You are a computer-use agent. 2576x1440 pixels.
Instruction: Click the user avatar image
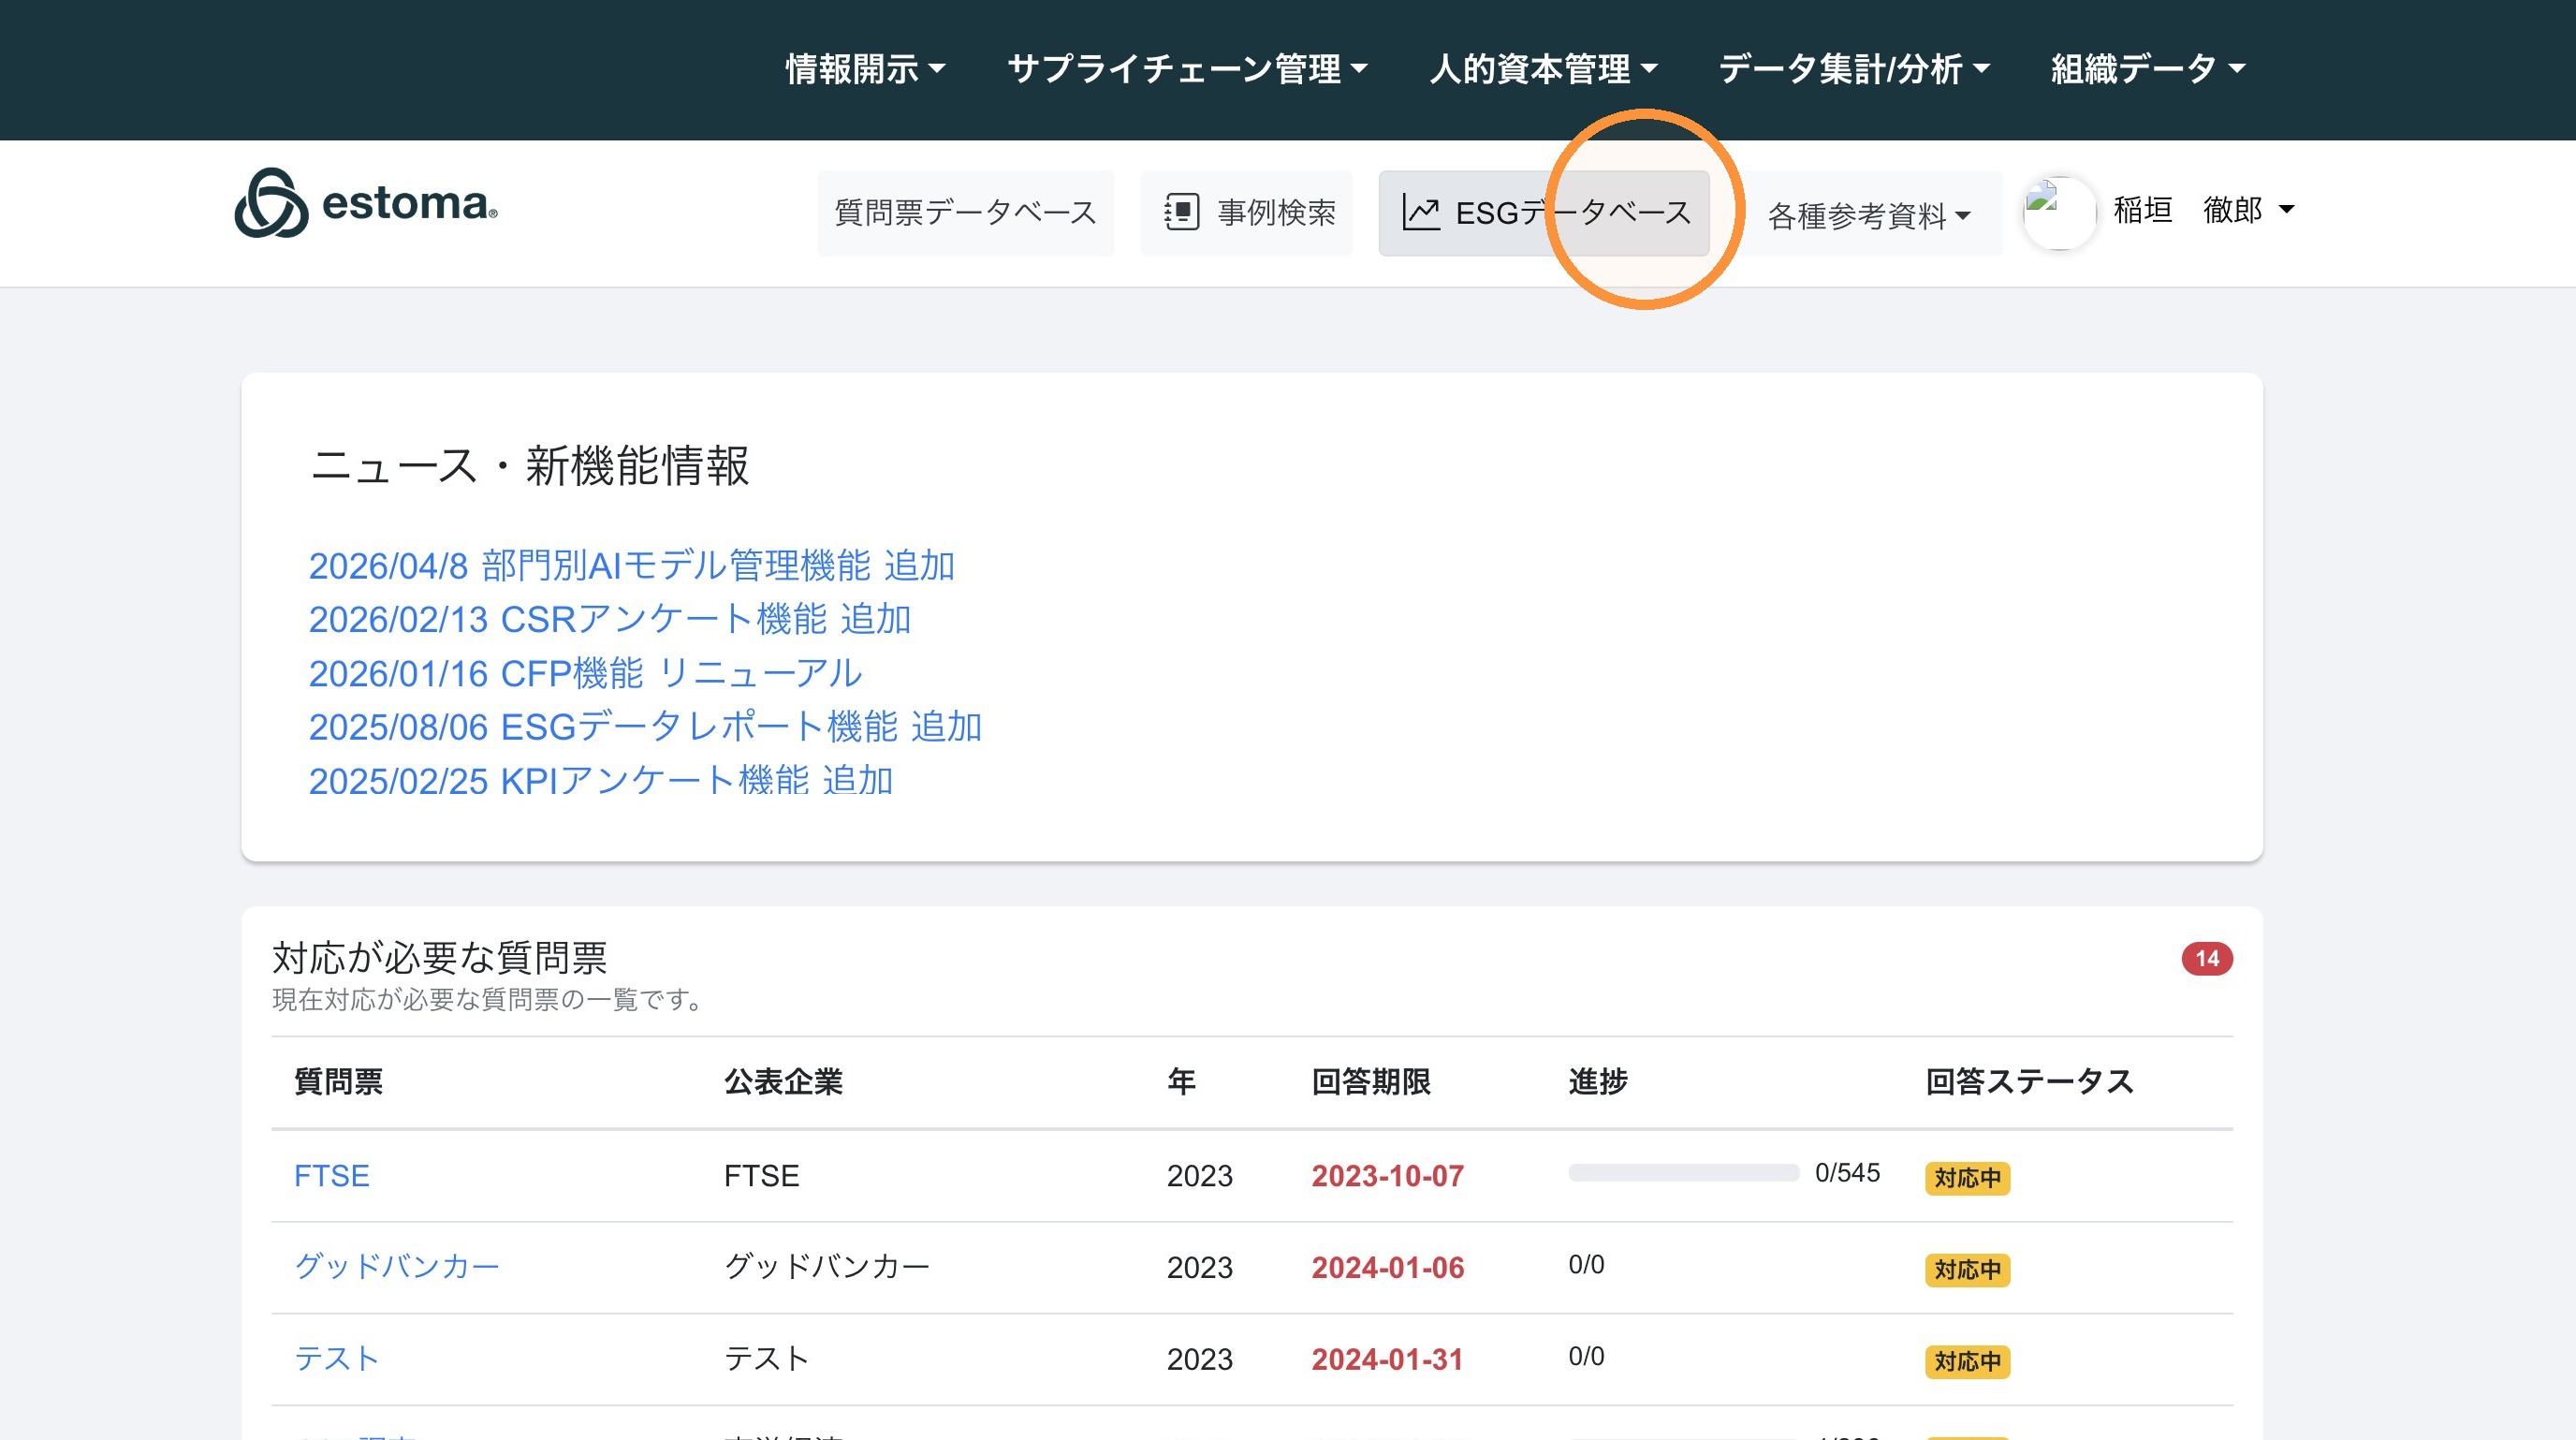2058,212
